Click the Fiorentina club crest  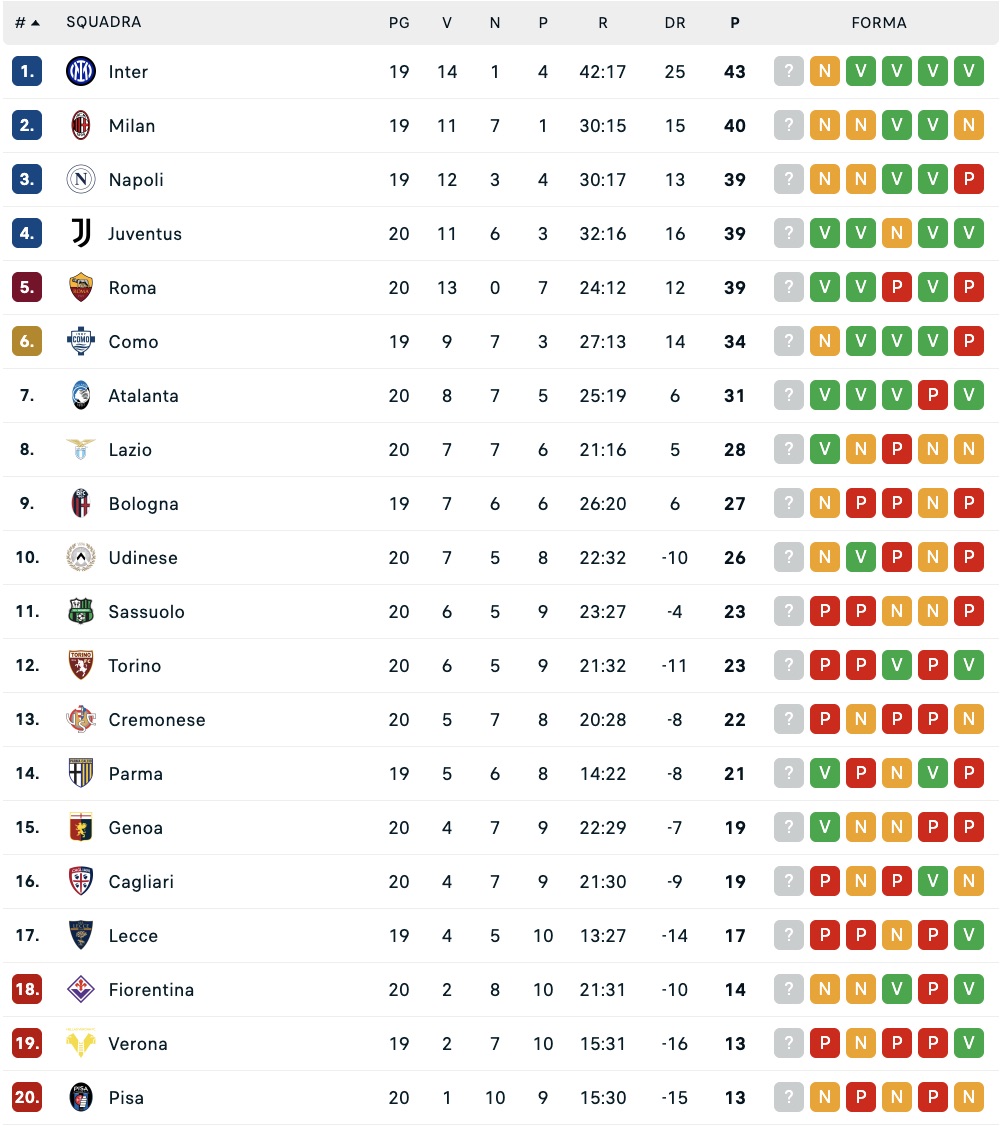click(x=80, y=989)
